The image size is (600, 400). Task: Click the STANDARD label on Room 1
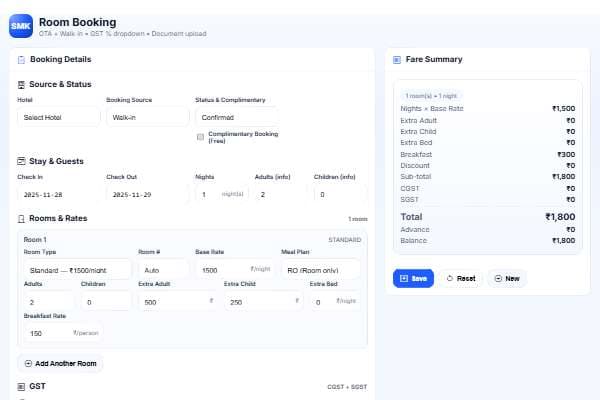345,240
